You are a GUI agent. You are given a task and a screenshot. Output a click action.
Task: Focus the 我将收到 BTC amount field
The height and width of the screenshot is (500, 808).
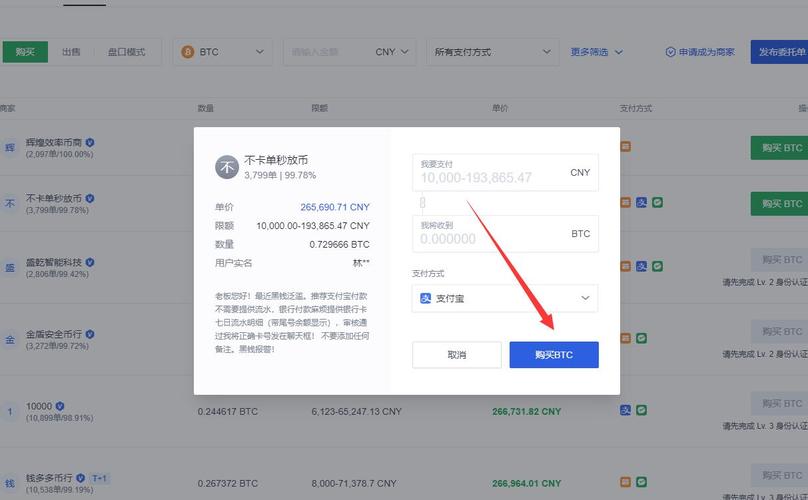pyautogui.click(x=505, y=234)
